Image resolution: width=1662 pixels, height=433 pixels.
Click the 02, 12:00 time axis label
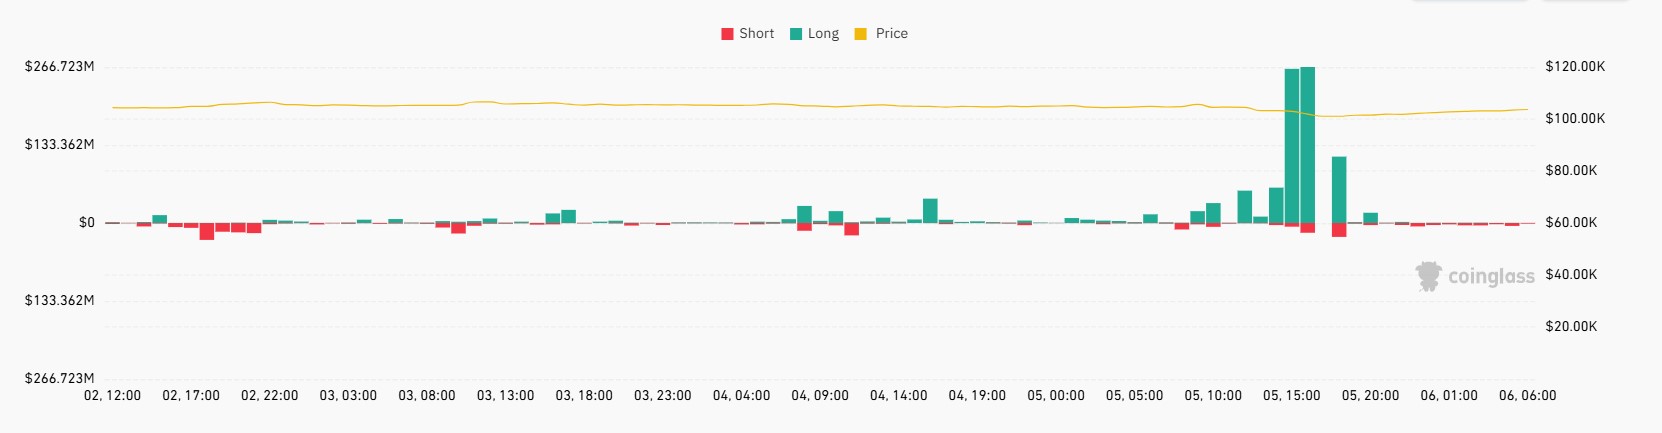pyautogui.click(x=112, y=395)
